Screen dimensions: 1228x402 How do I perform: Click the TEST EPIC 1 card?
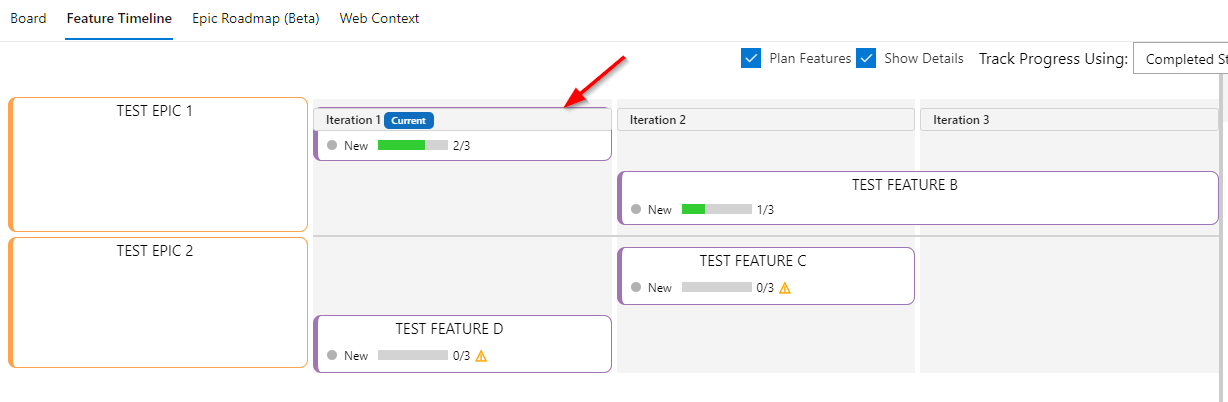(x=158, y=165)
